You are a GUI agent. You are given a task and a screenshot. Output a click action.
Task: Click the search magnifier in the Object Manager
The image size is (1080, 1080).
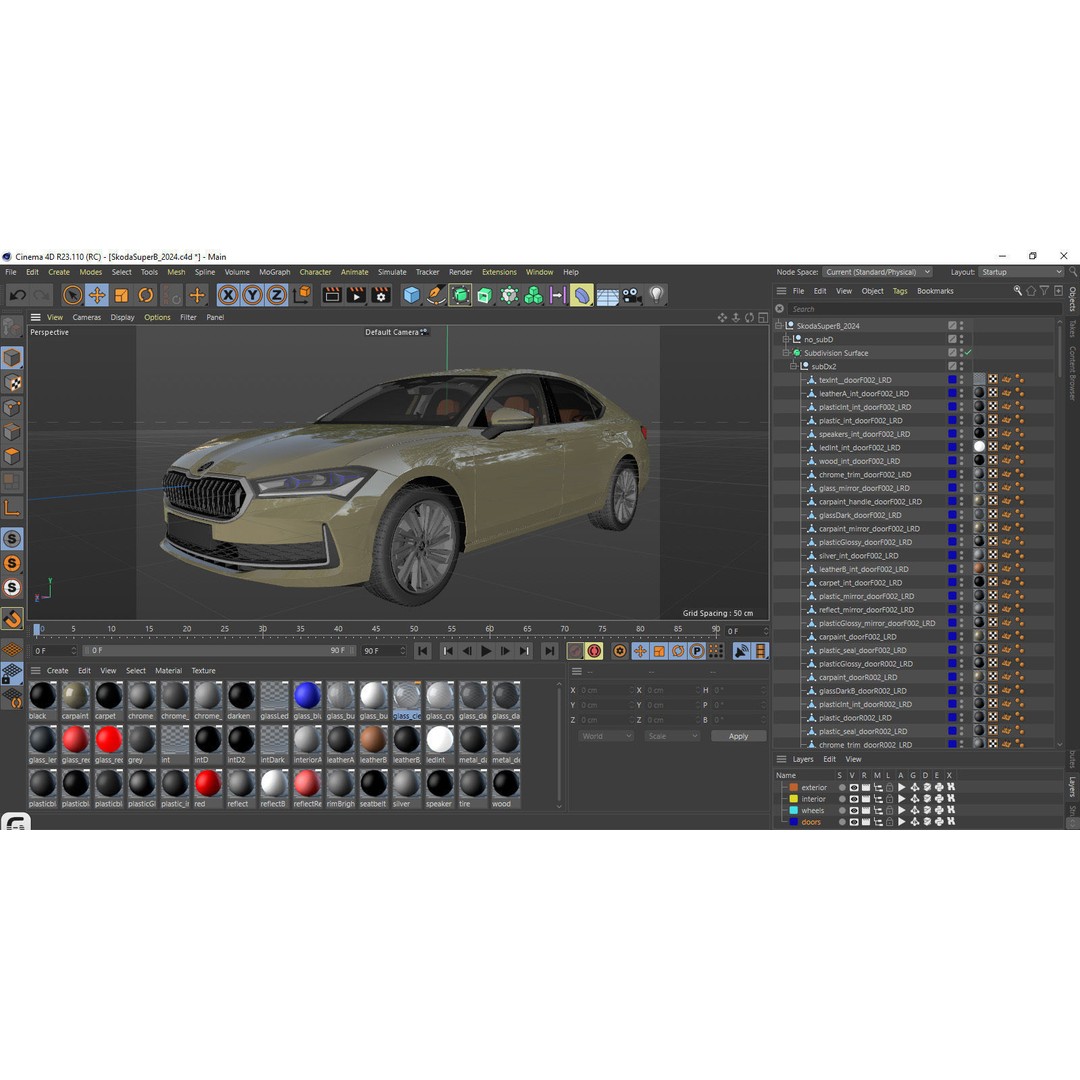point(1018,290)
